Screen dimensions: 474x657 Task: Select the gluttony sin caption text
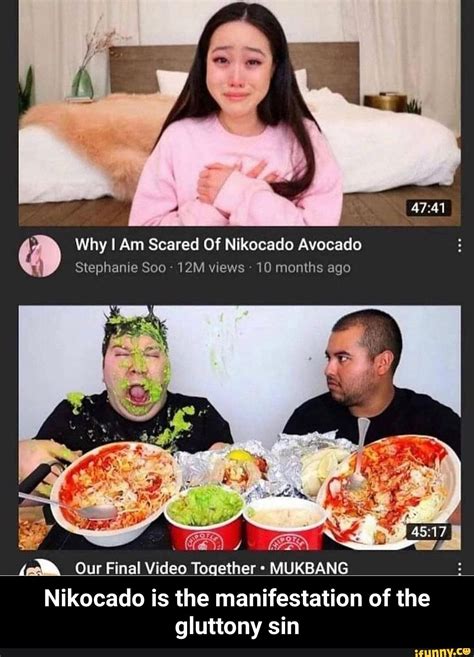pyautogui.click(x=237, y=612)
